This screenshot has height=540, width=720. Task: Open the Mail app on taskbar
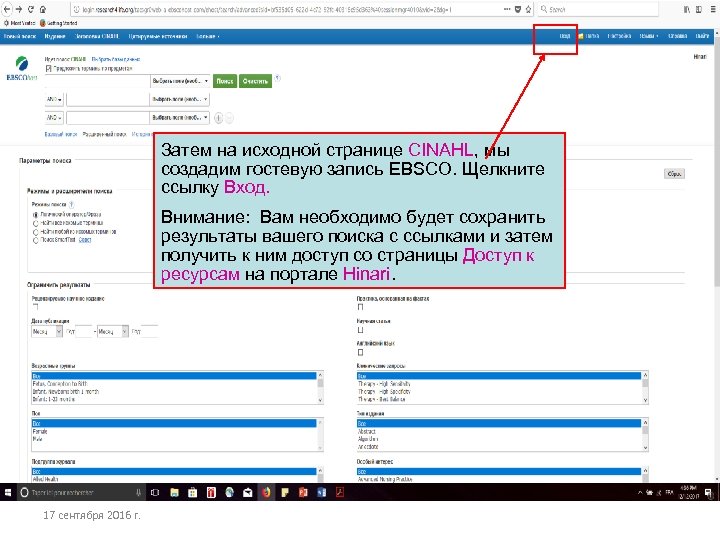[x=248, y=492]
